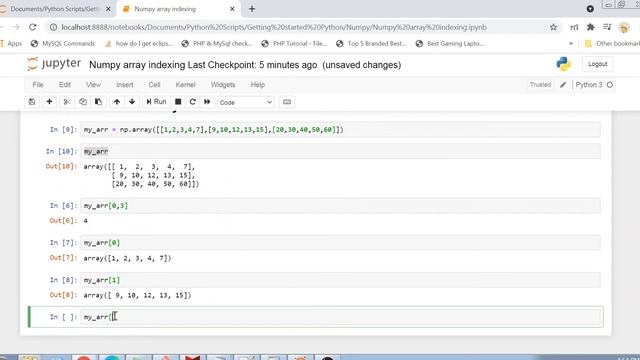Open browser extensions puzzle icon
This screenshot has width=640, height=360.
[590, 27]
